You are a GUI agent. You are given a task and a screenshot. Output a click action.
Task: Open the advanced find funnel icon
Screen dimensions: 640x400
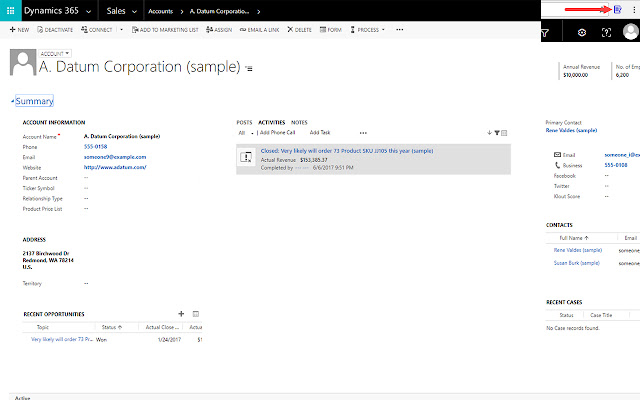click(545, 33)
